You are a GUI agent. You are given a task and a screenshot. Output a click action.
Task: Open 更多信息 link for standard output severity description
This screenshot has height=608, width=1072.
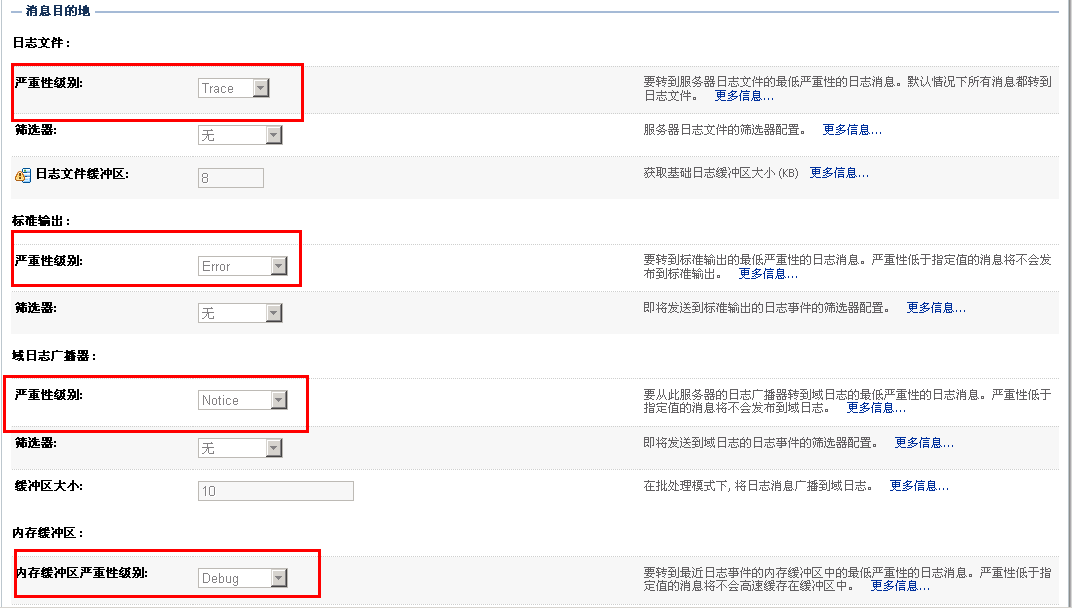pyautogui.click(x=768, y=274)
